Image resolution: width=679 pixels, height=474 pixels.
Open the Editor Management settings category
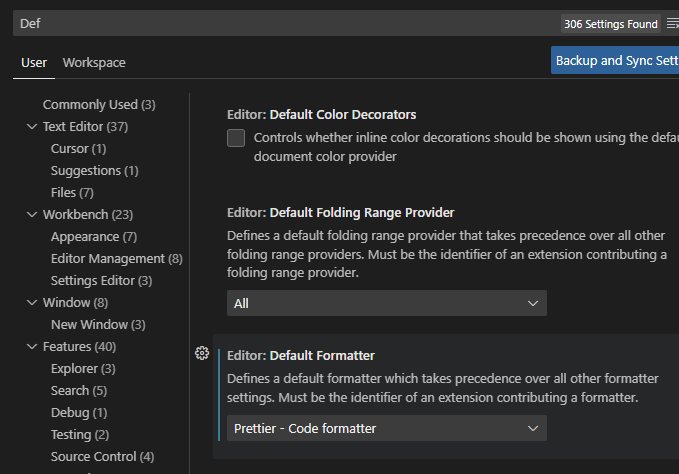(x=116, y=259)
